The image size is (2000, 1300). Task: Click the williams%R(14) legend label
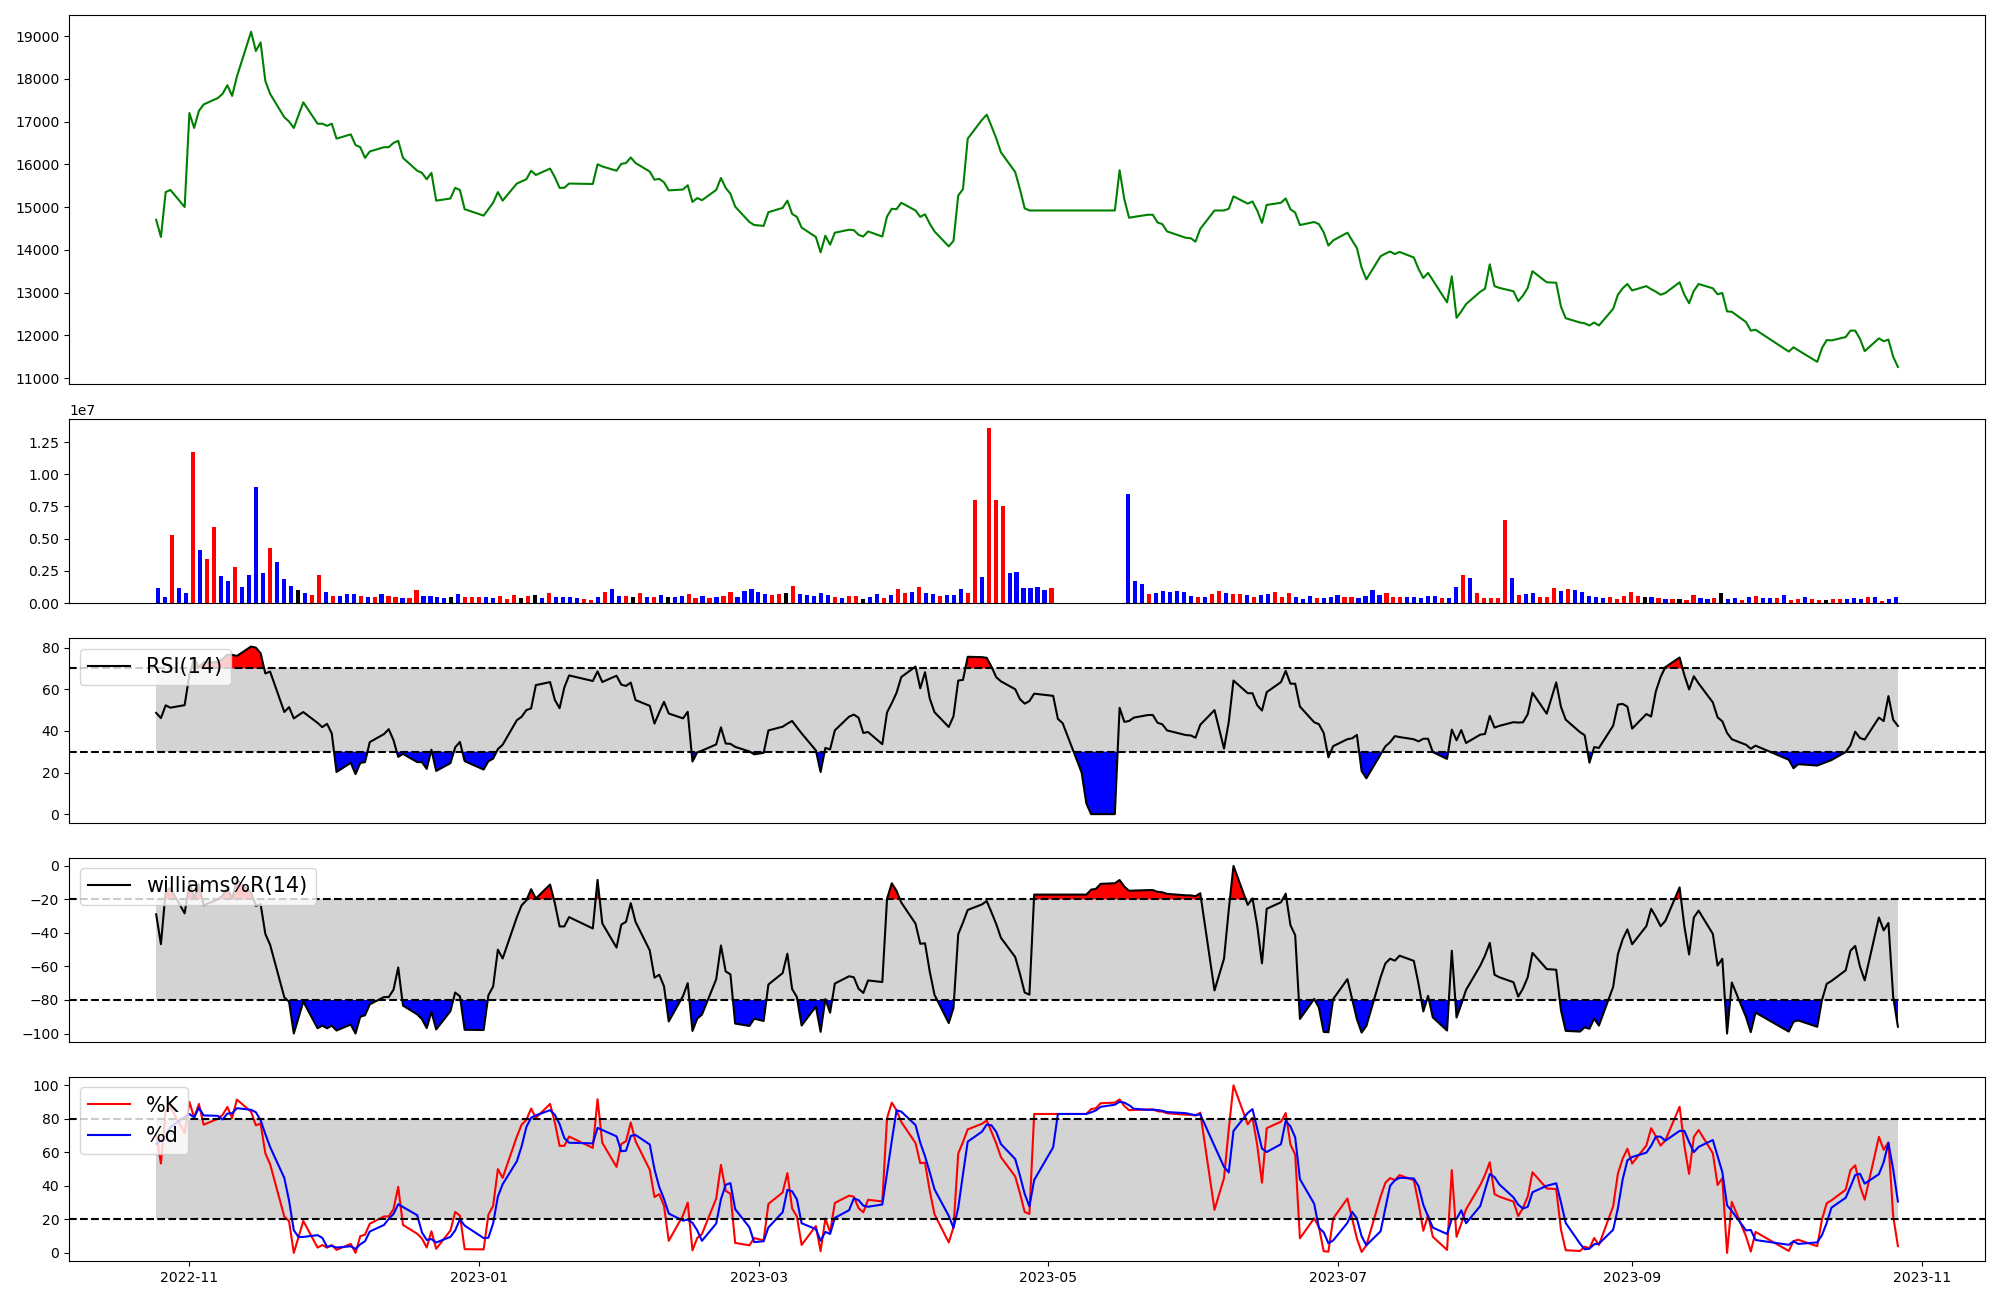[x=227, y=885]
